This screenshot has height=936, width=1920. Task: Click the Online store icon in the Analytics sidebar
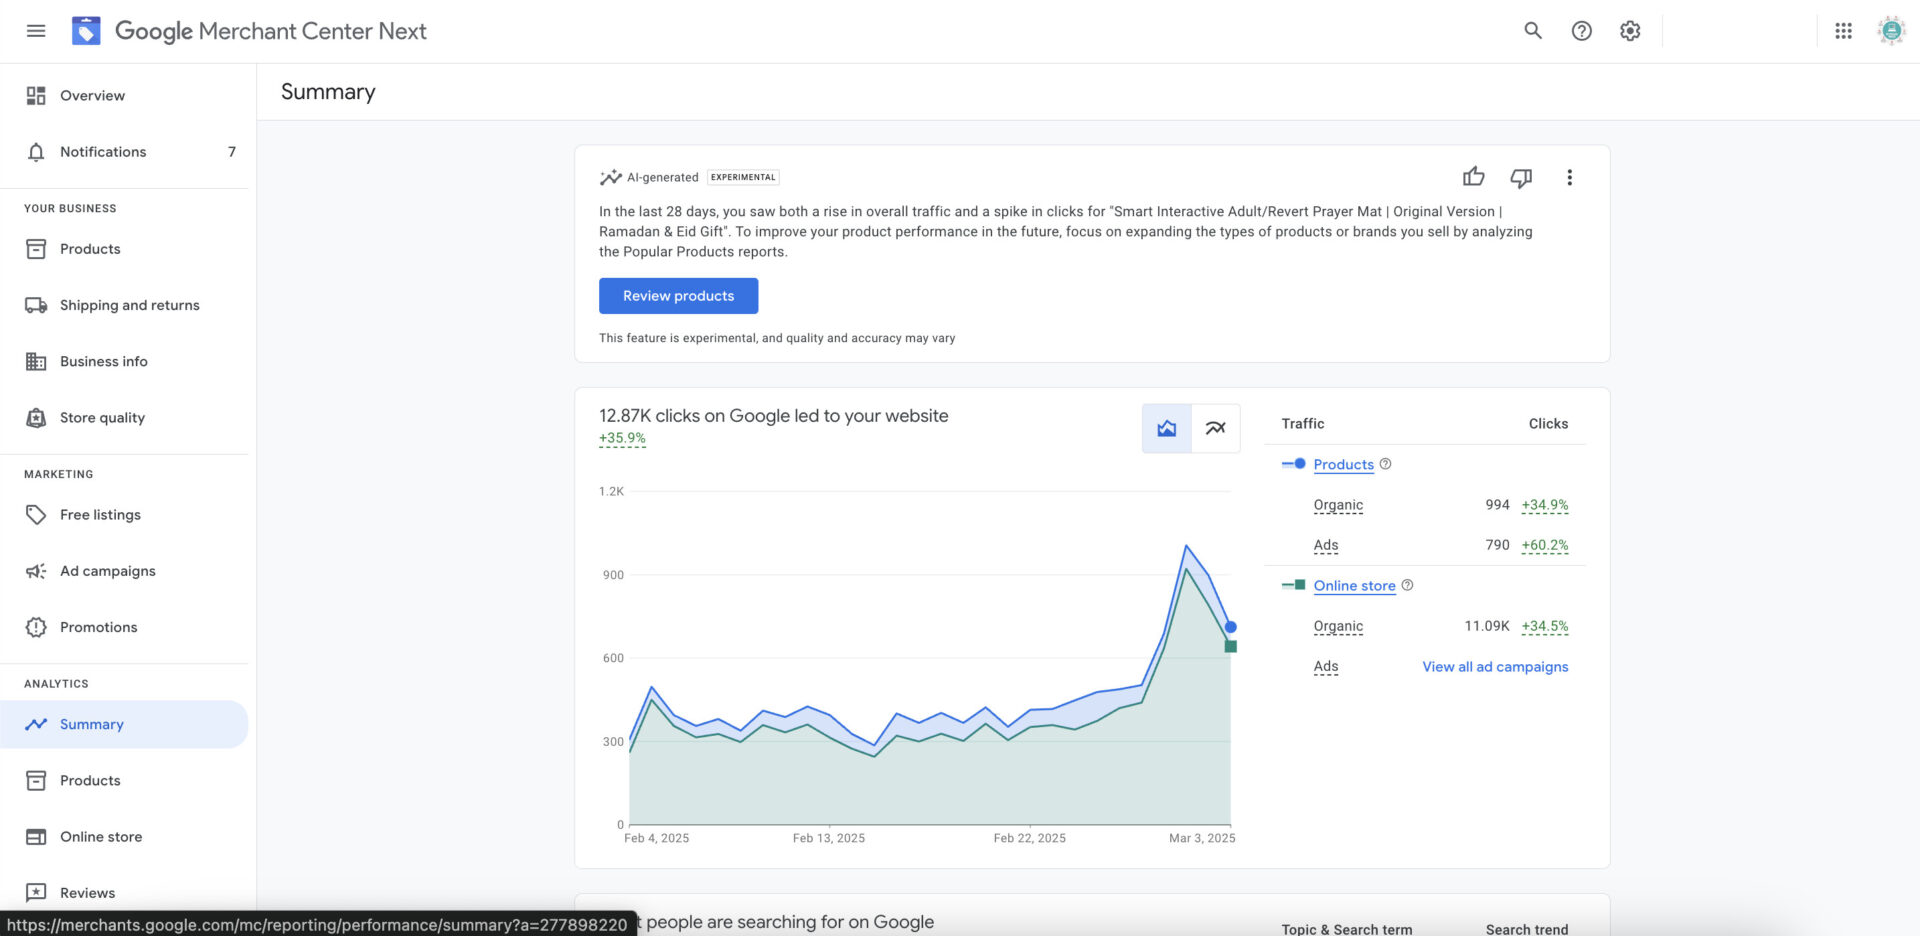pyautogui.click(x=36, y=837)
